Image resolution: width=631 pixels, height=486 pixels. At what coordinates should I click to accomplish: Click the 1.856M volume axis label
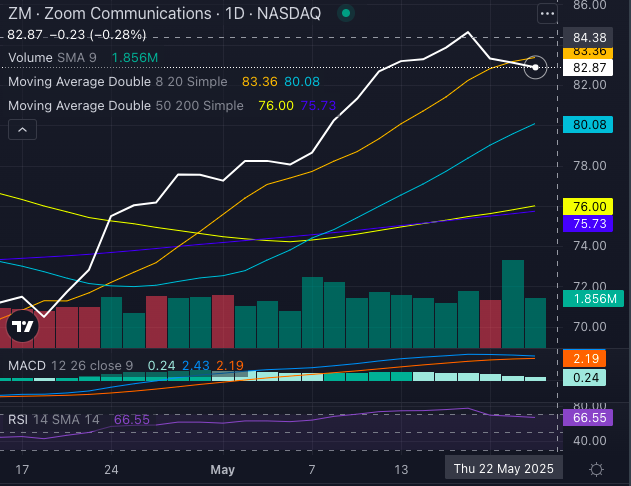593,299
